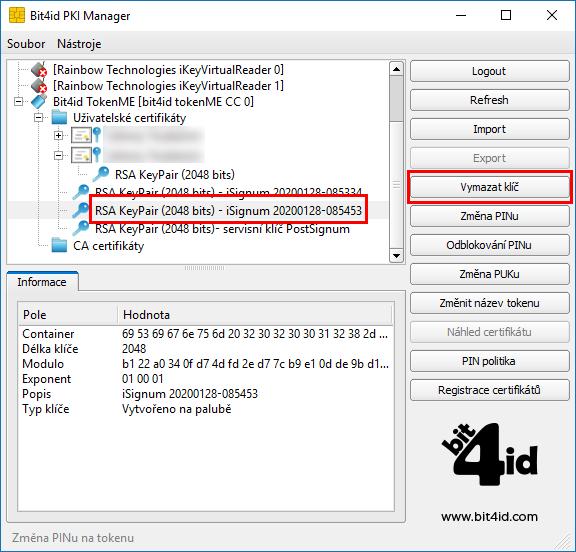The height and width of the screenshot is (552, 576).
Task: Click key icon for servisní klíč PostSignum
Action: pos(80,228)
